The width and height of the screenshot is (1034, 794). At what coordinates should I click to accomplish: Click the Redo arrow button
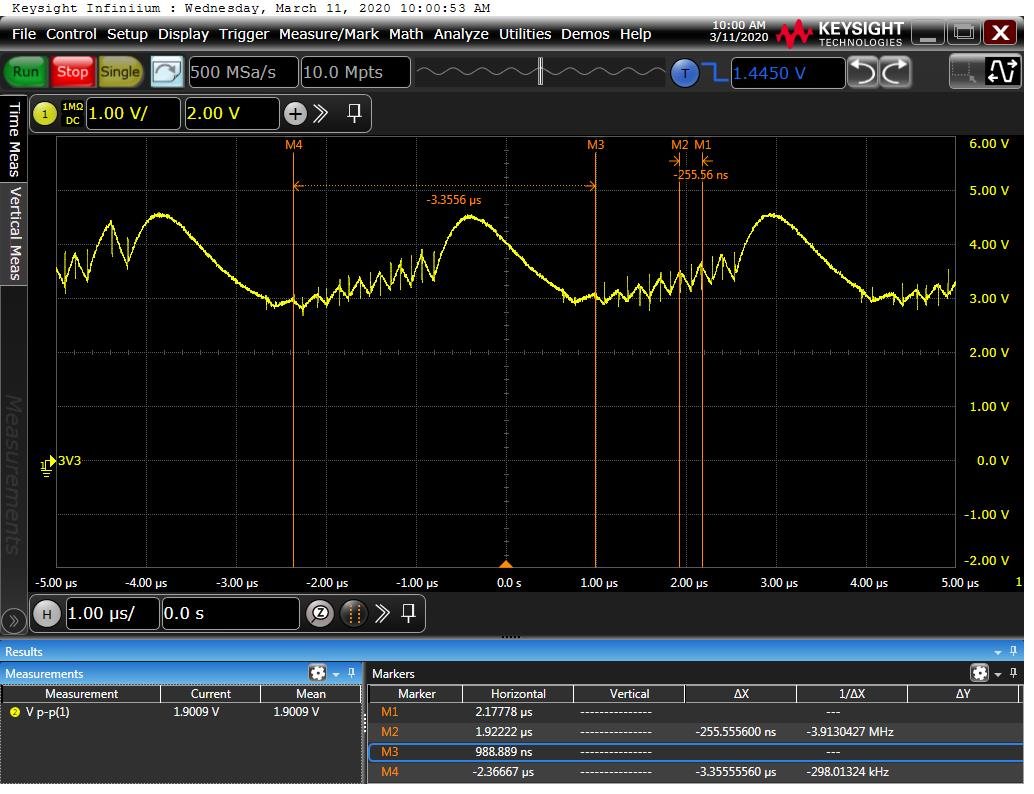[x=896, y=72]
